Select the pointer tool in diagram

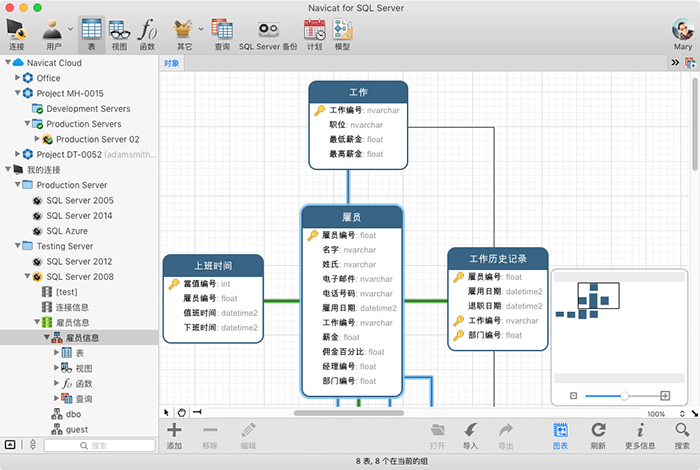pyautogui.click(x=167, y=412)
